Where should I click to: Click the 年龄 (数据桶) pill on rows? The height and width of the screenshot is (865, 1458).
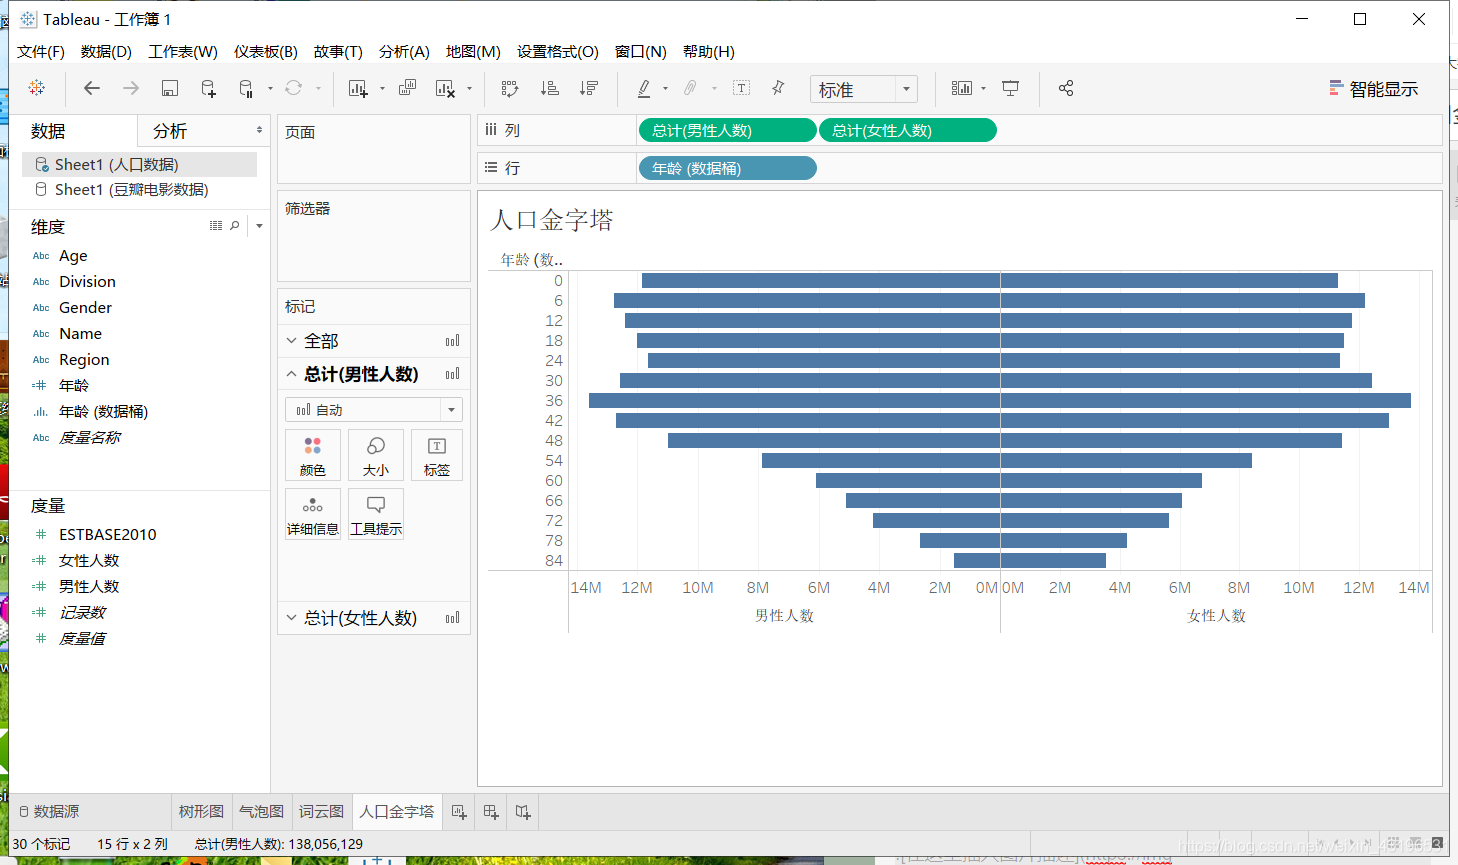click(x=727, y=168)
